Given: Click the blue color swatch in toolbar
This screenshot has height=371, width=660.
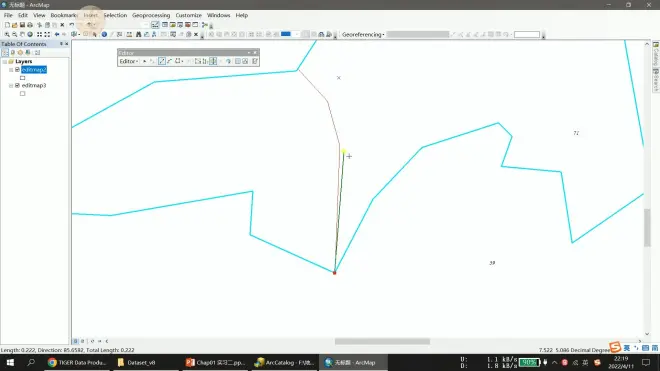Looking at the screenshot, I should click(286, 34).
